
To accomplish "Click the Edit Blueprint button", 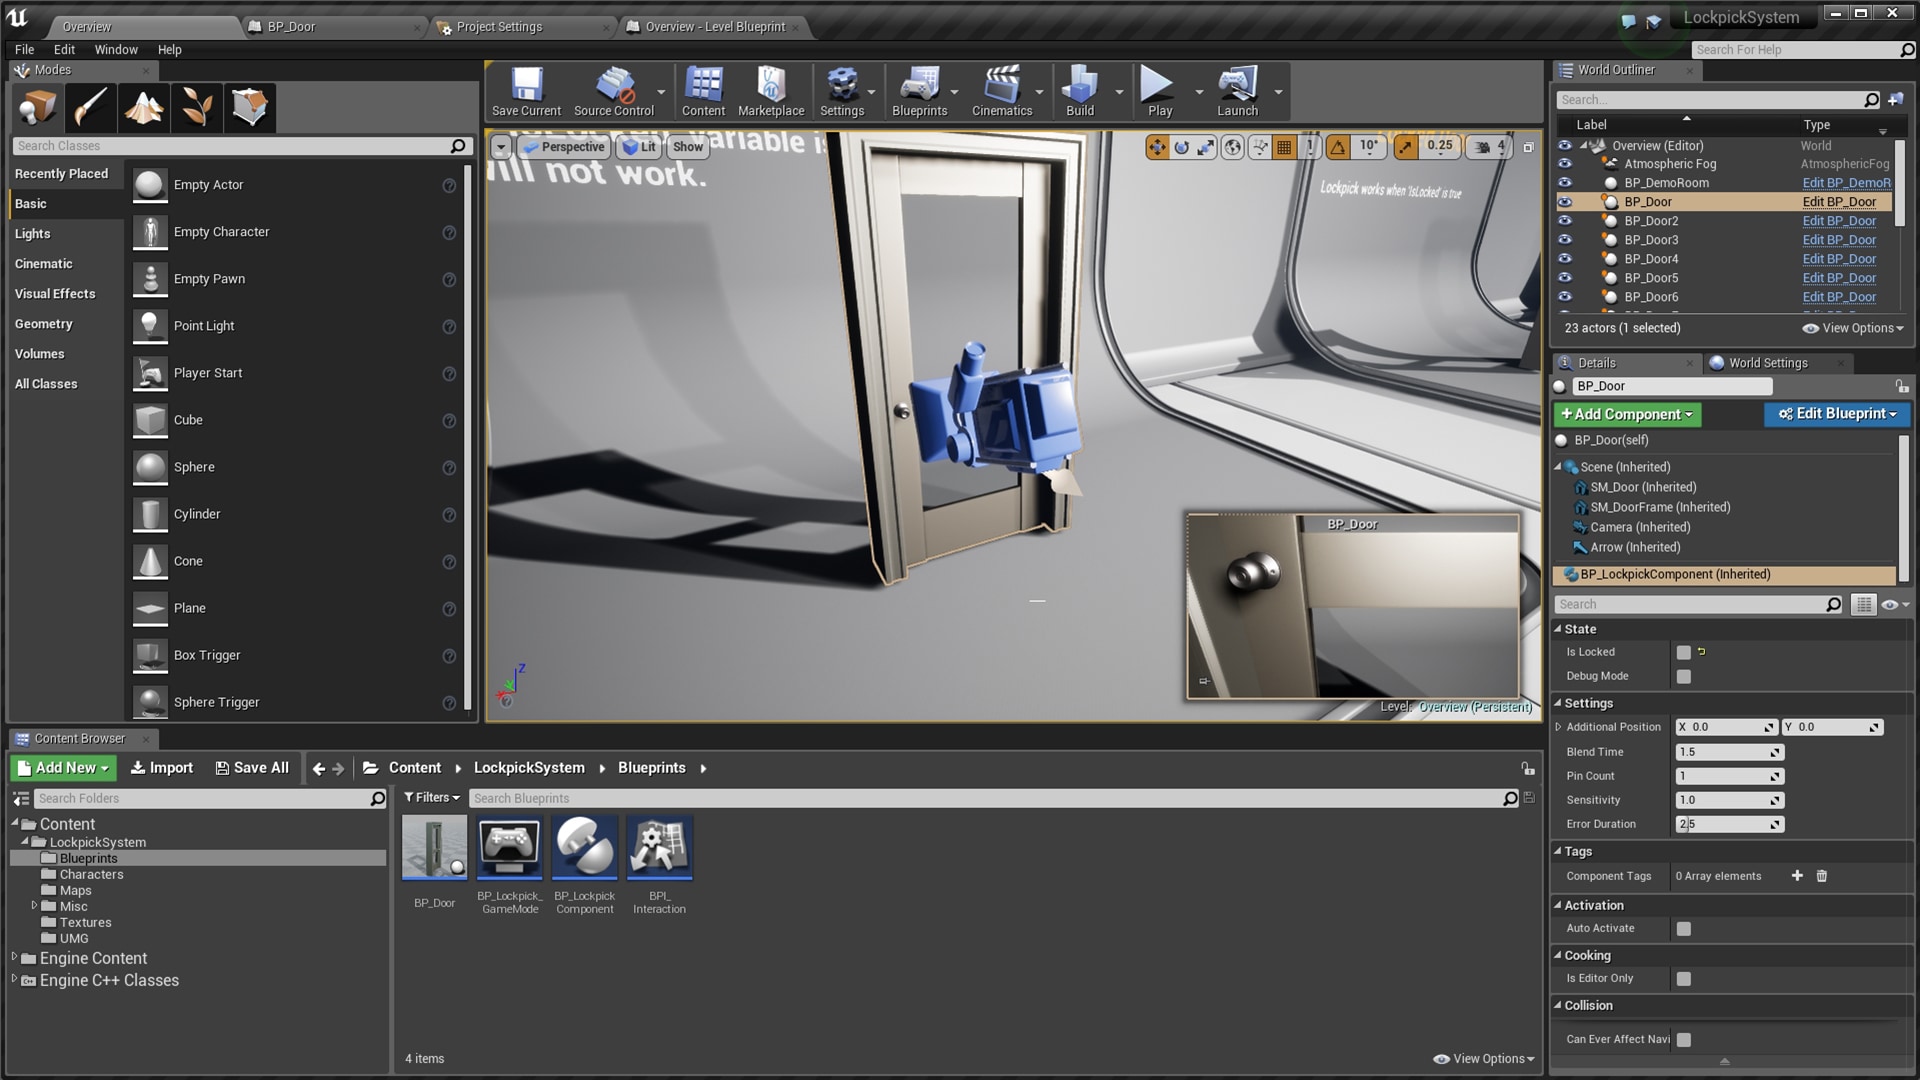I will click(x=1837, y=414).
